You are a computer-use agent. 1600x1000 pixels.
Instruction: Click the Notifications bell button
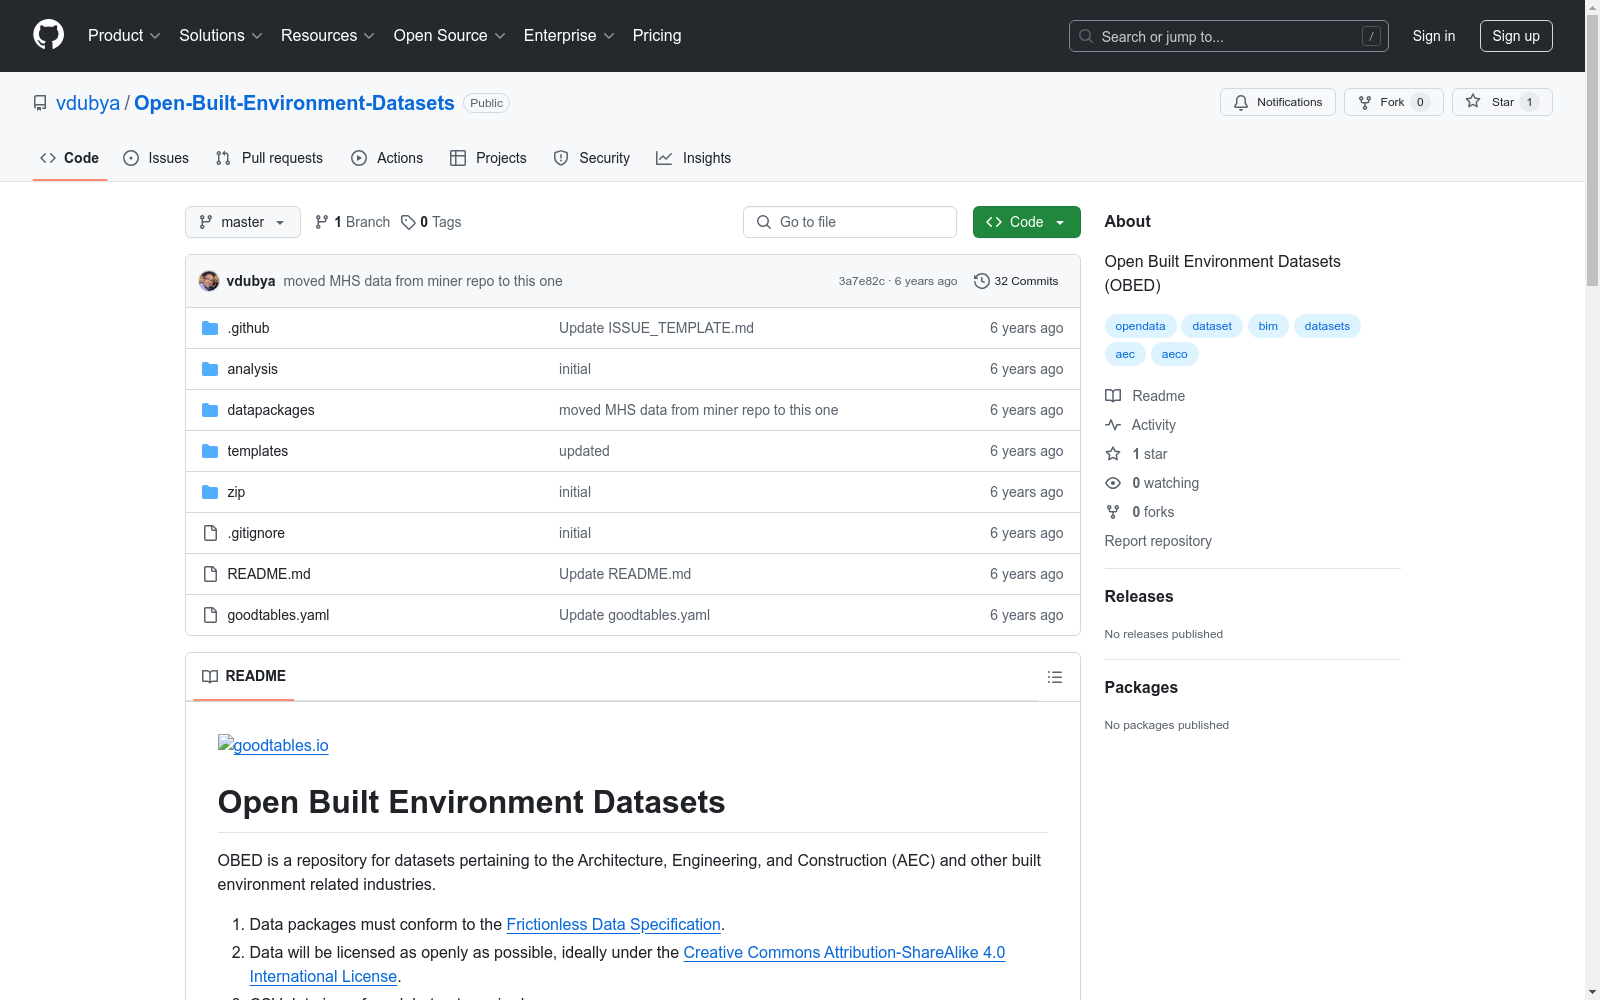[1278, 102]
